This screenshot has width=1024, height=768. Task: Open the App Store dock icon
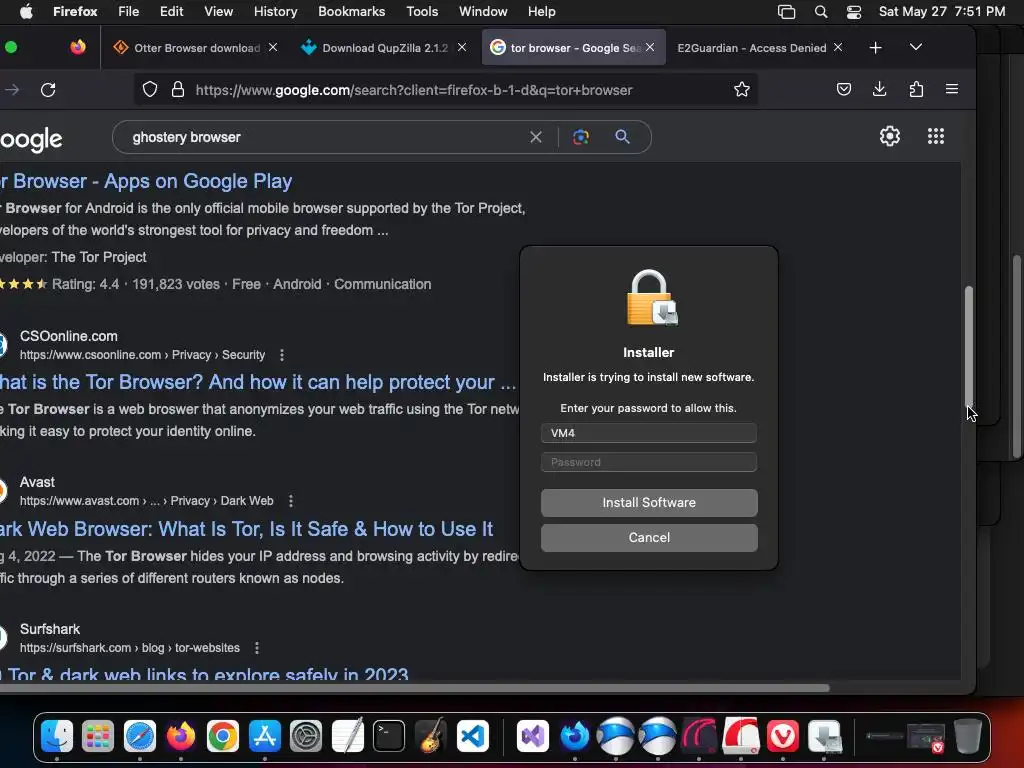264,737
